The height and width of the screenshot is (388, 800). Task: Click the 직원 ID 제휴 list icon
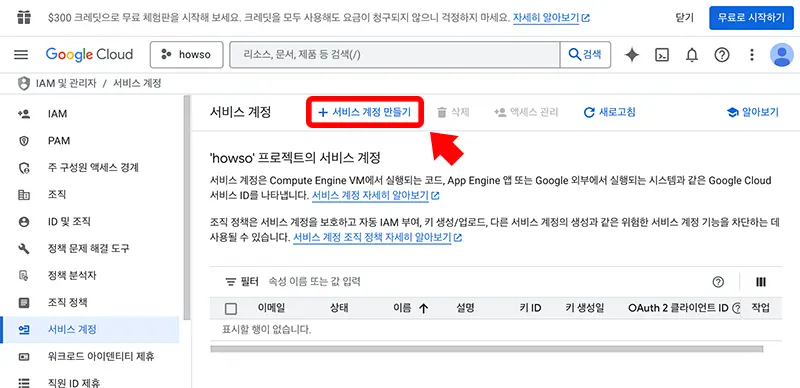pyautogui.click(x=23, y=383)
